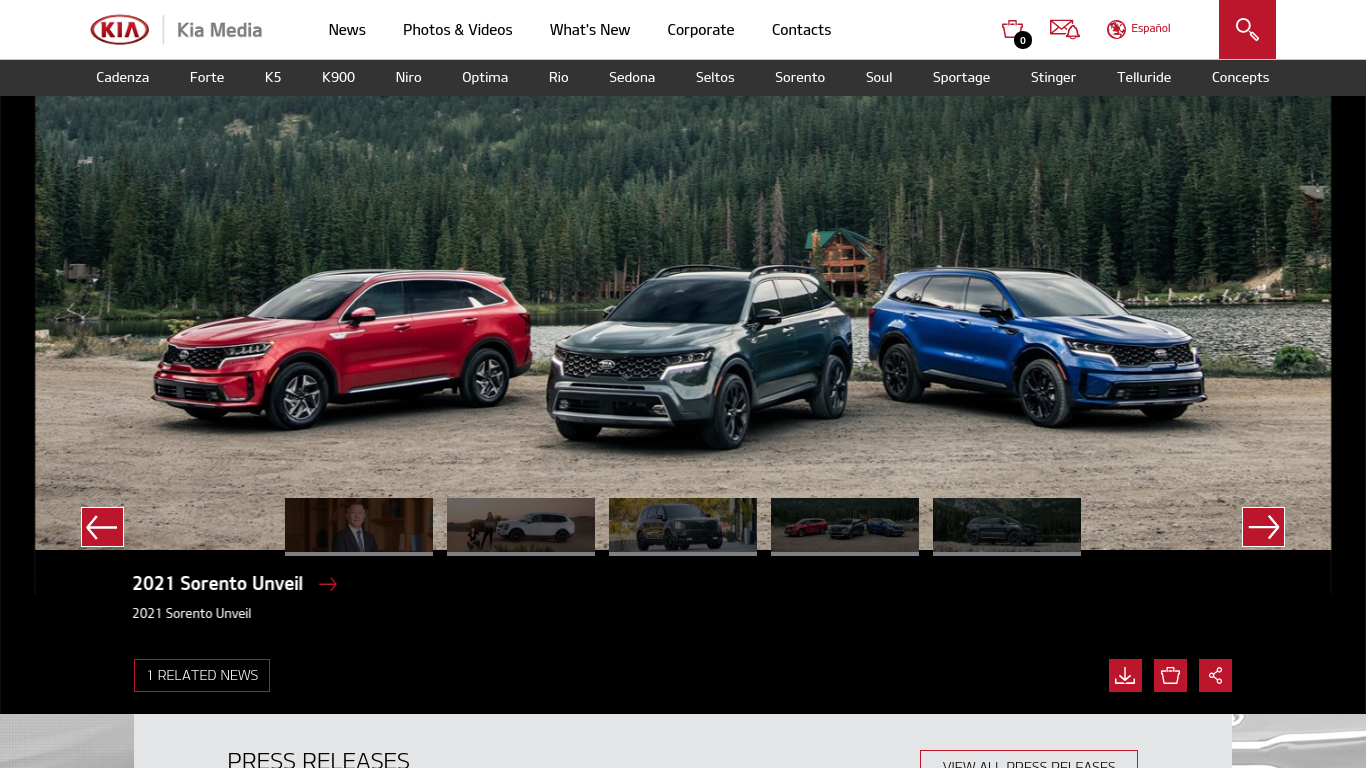Select Sportage in model bar
The image size is (1366, 768).
coord(961,77)
